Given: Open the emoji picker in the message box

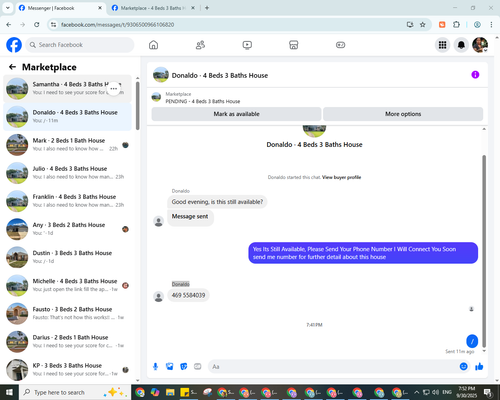Looking at the screenshot, I should (x=463, y=367).
